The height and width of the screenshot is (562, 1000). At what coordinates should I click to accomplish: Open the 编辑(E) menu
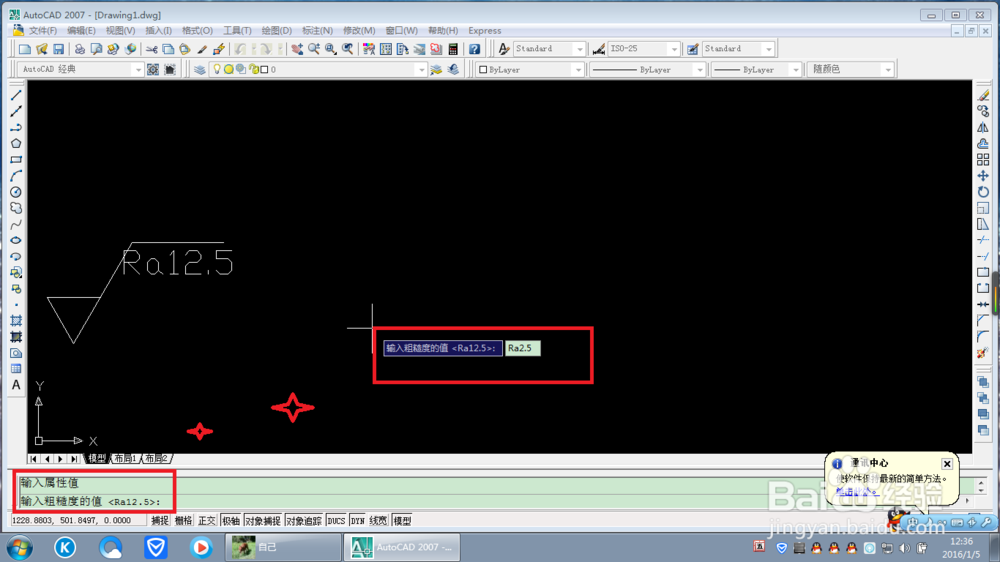(81, 31)
